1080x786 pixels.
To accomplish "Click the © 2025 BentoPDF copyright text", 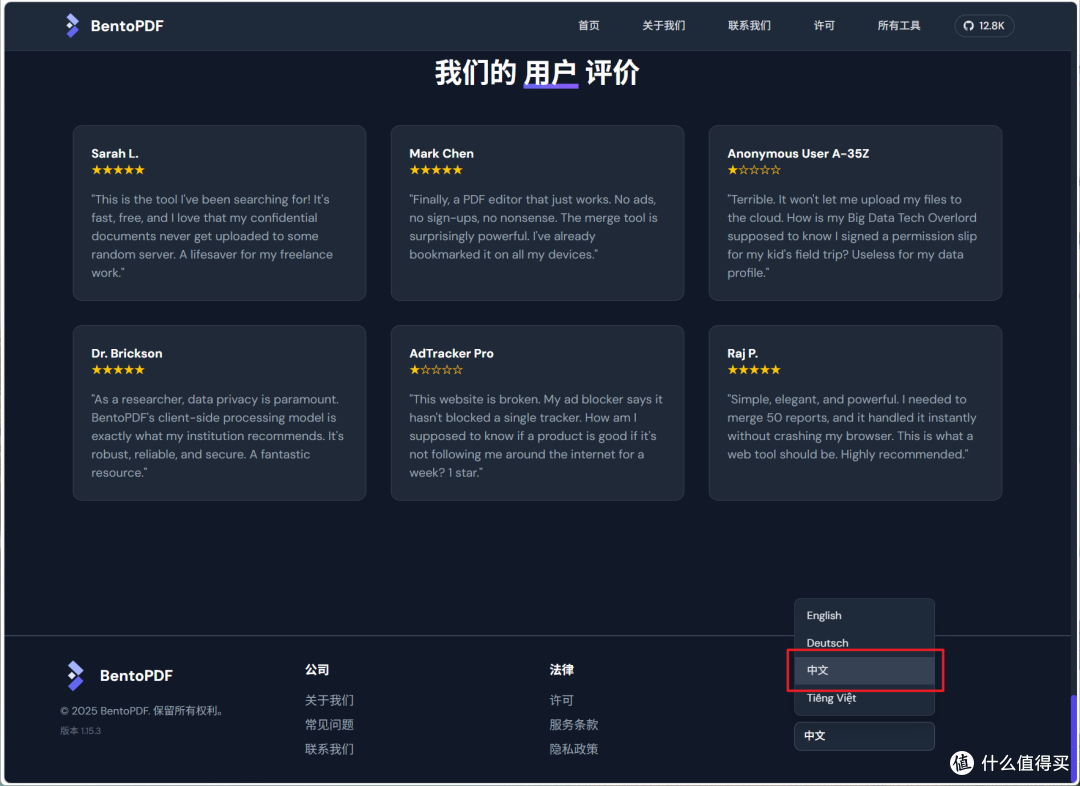I will (x=143, y=711).
